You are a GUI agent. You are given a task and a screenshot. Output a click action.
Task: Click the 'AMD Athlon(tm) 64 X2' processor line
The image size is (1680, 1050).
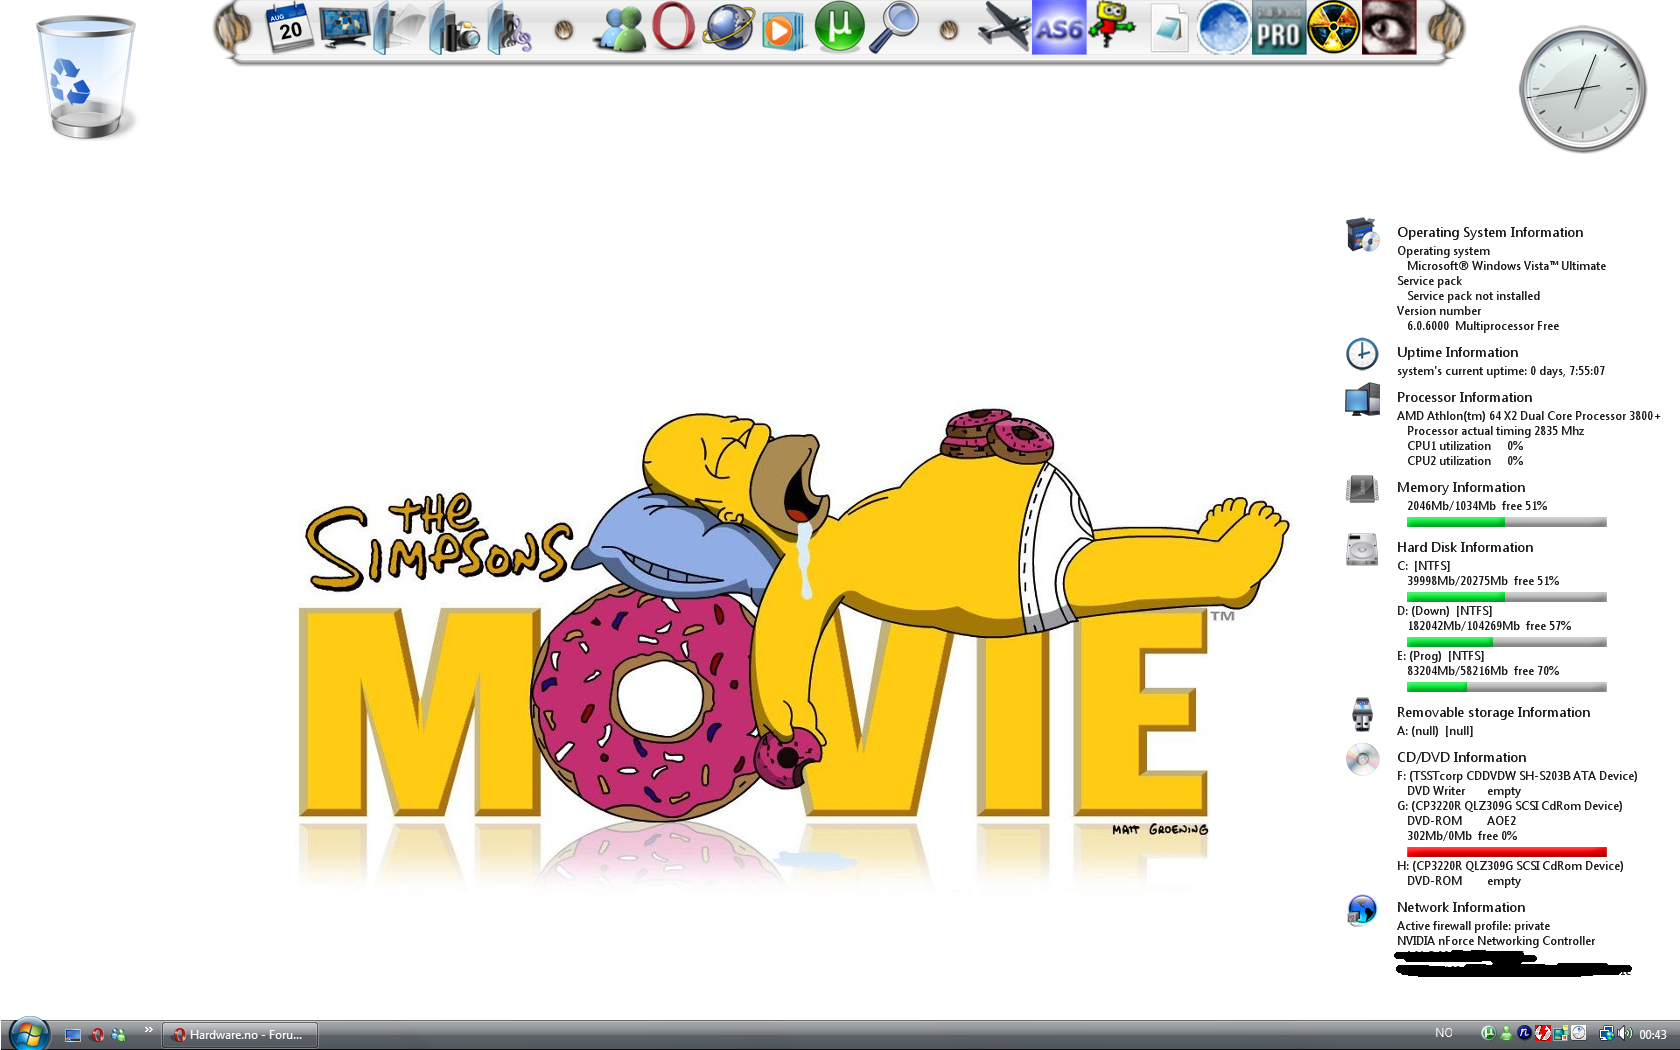click(1528, 416)
